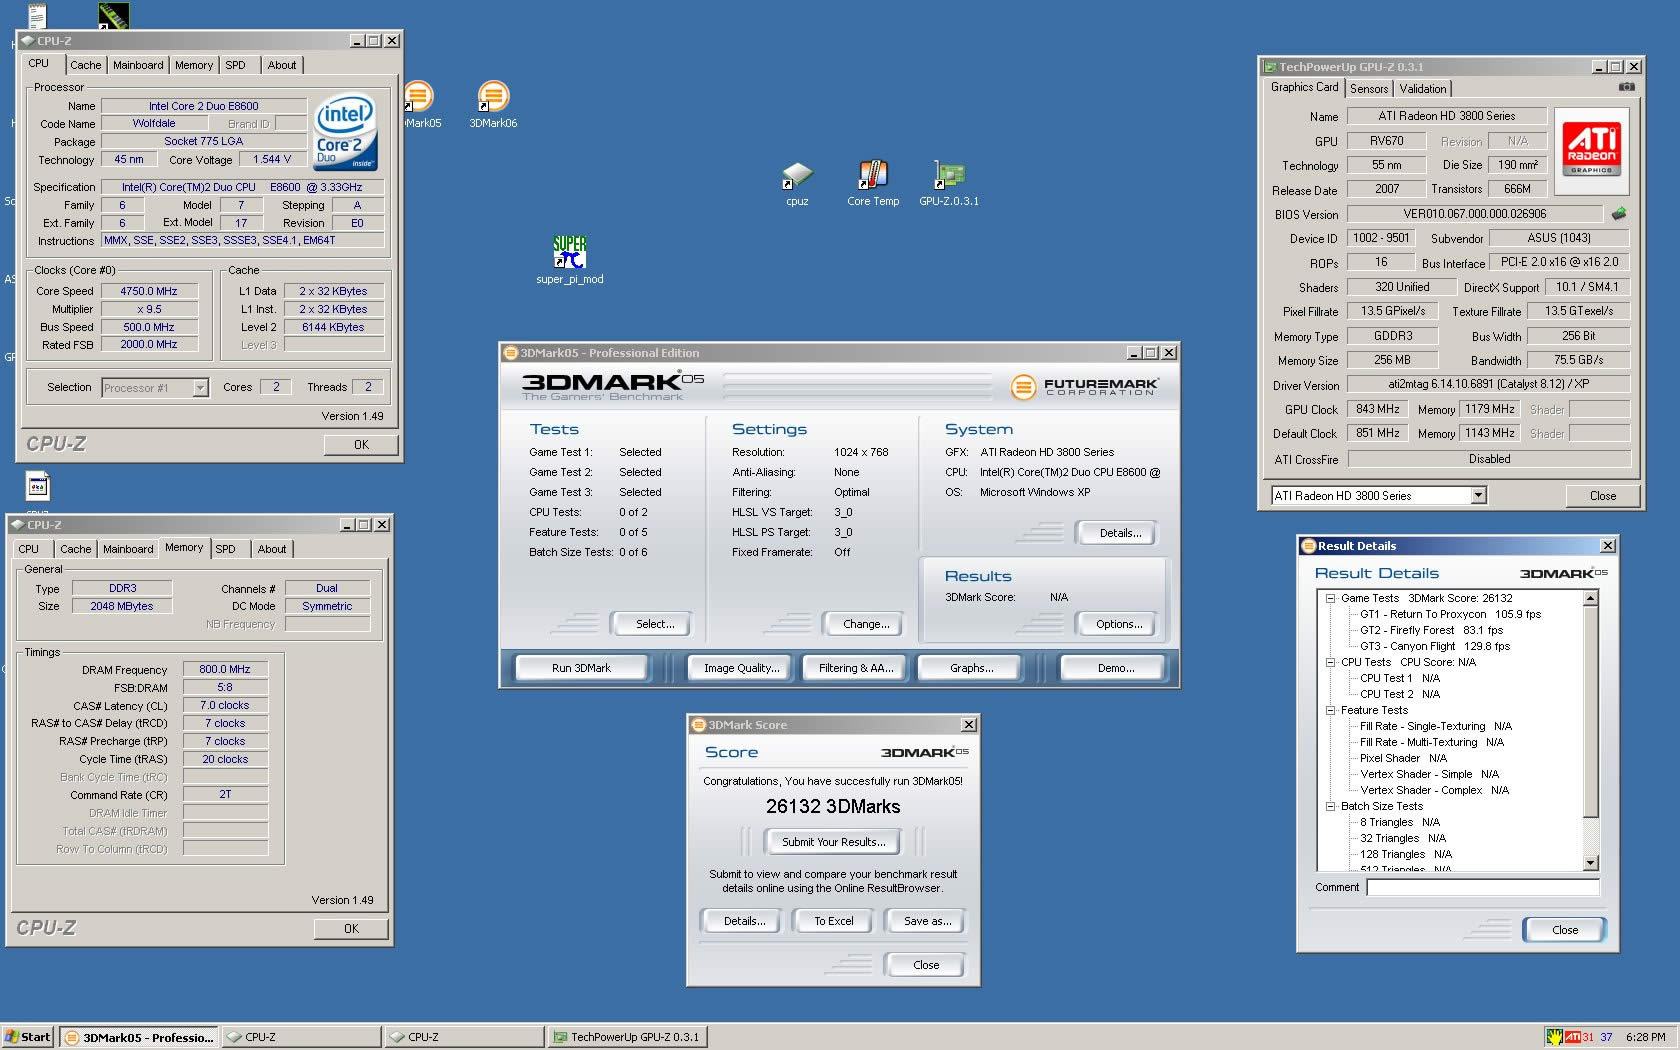
Task: Click Save as button in score window
Action: (x=927, y=921)
